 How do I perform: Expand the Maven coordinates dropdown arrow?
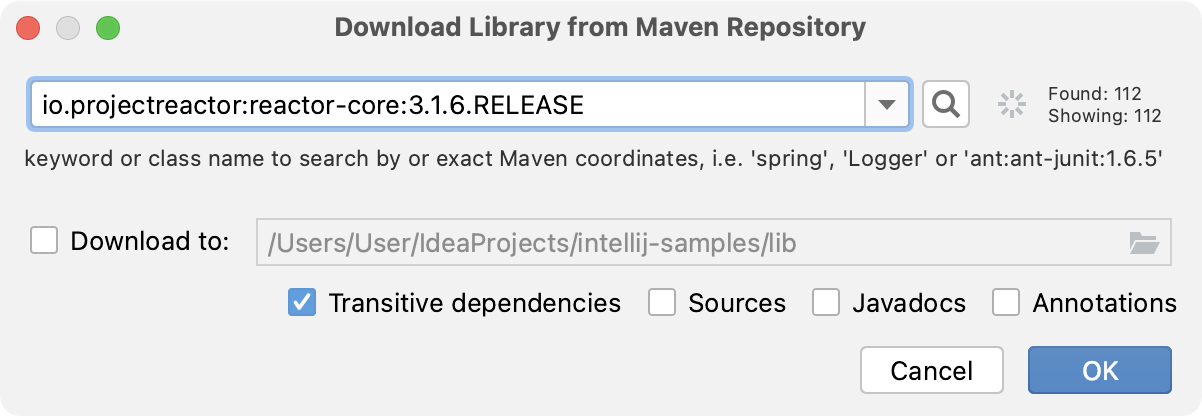pyautogui.click(x=887, y=104)
